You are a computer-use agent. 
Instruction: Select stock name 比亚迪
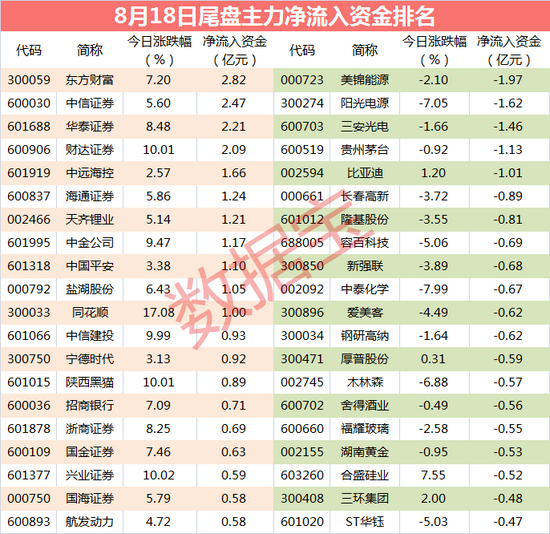[365, 173]
